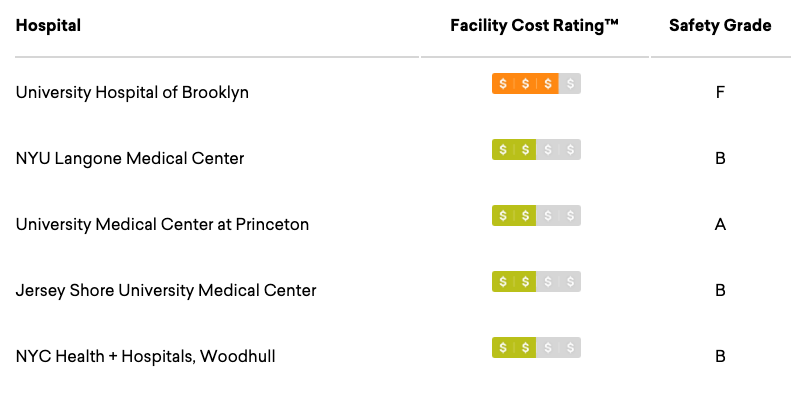The width and height of the screenshot is (799, 399).
Task: Open Jersey Shore University Medical Center
Action: click(166, 290)
